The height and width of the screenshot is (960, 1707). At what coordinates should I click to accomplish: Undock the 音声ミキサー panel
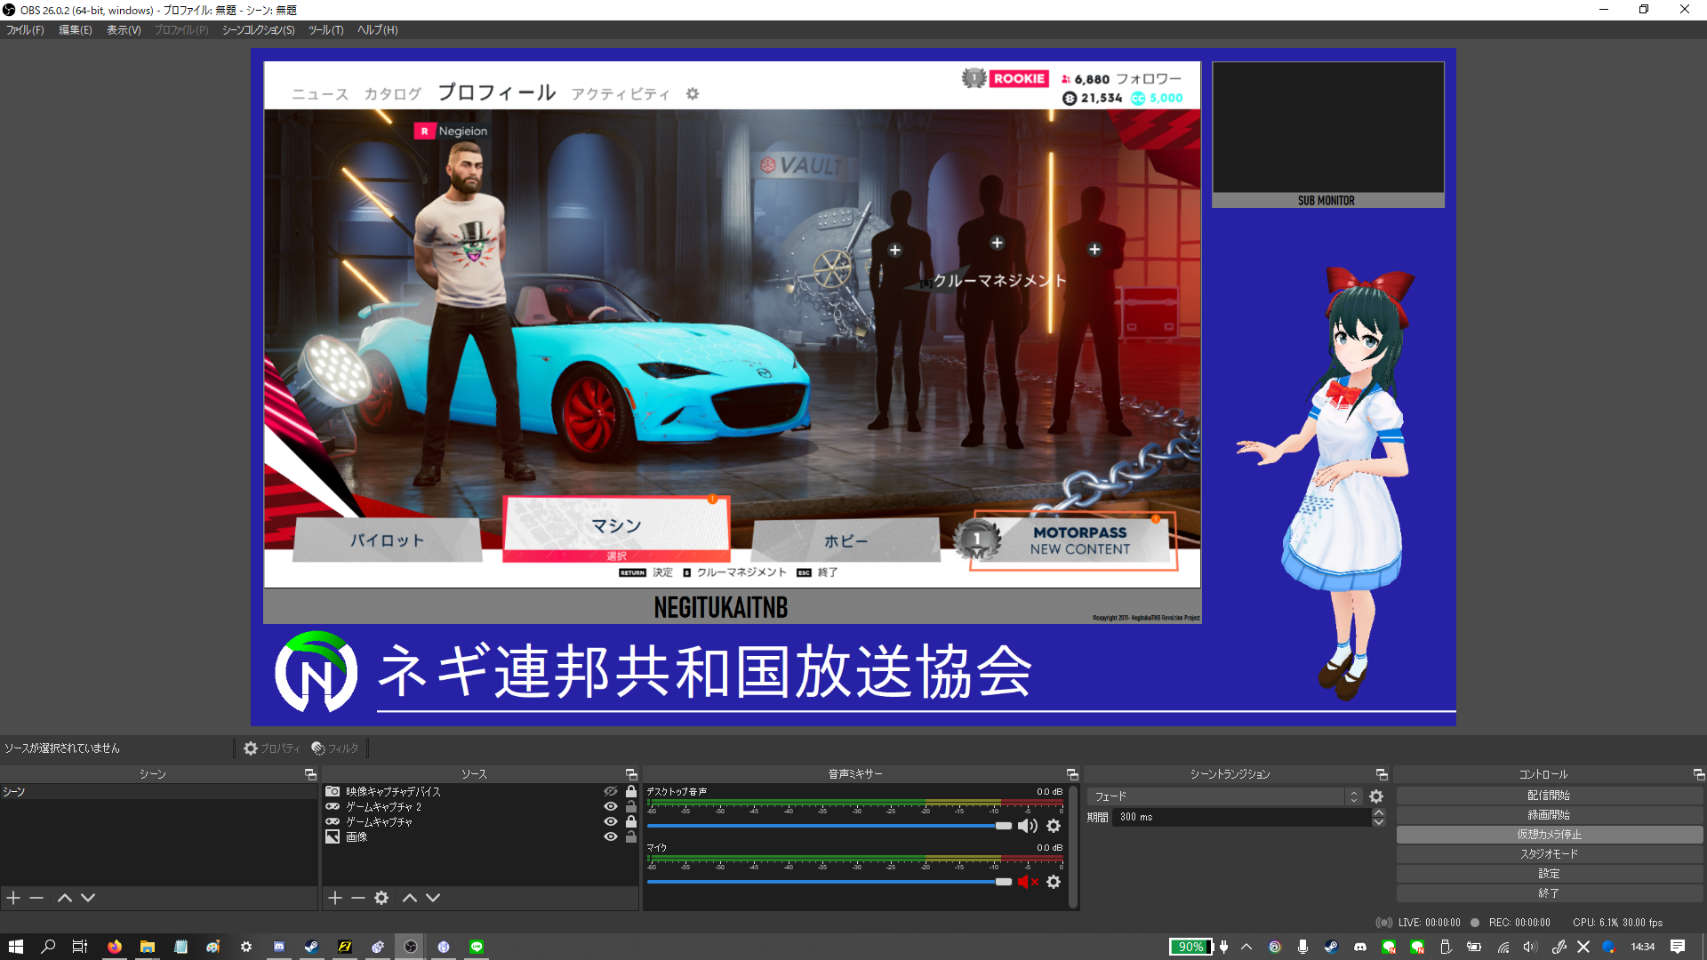tap(1072, 775)
